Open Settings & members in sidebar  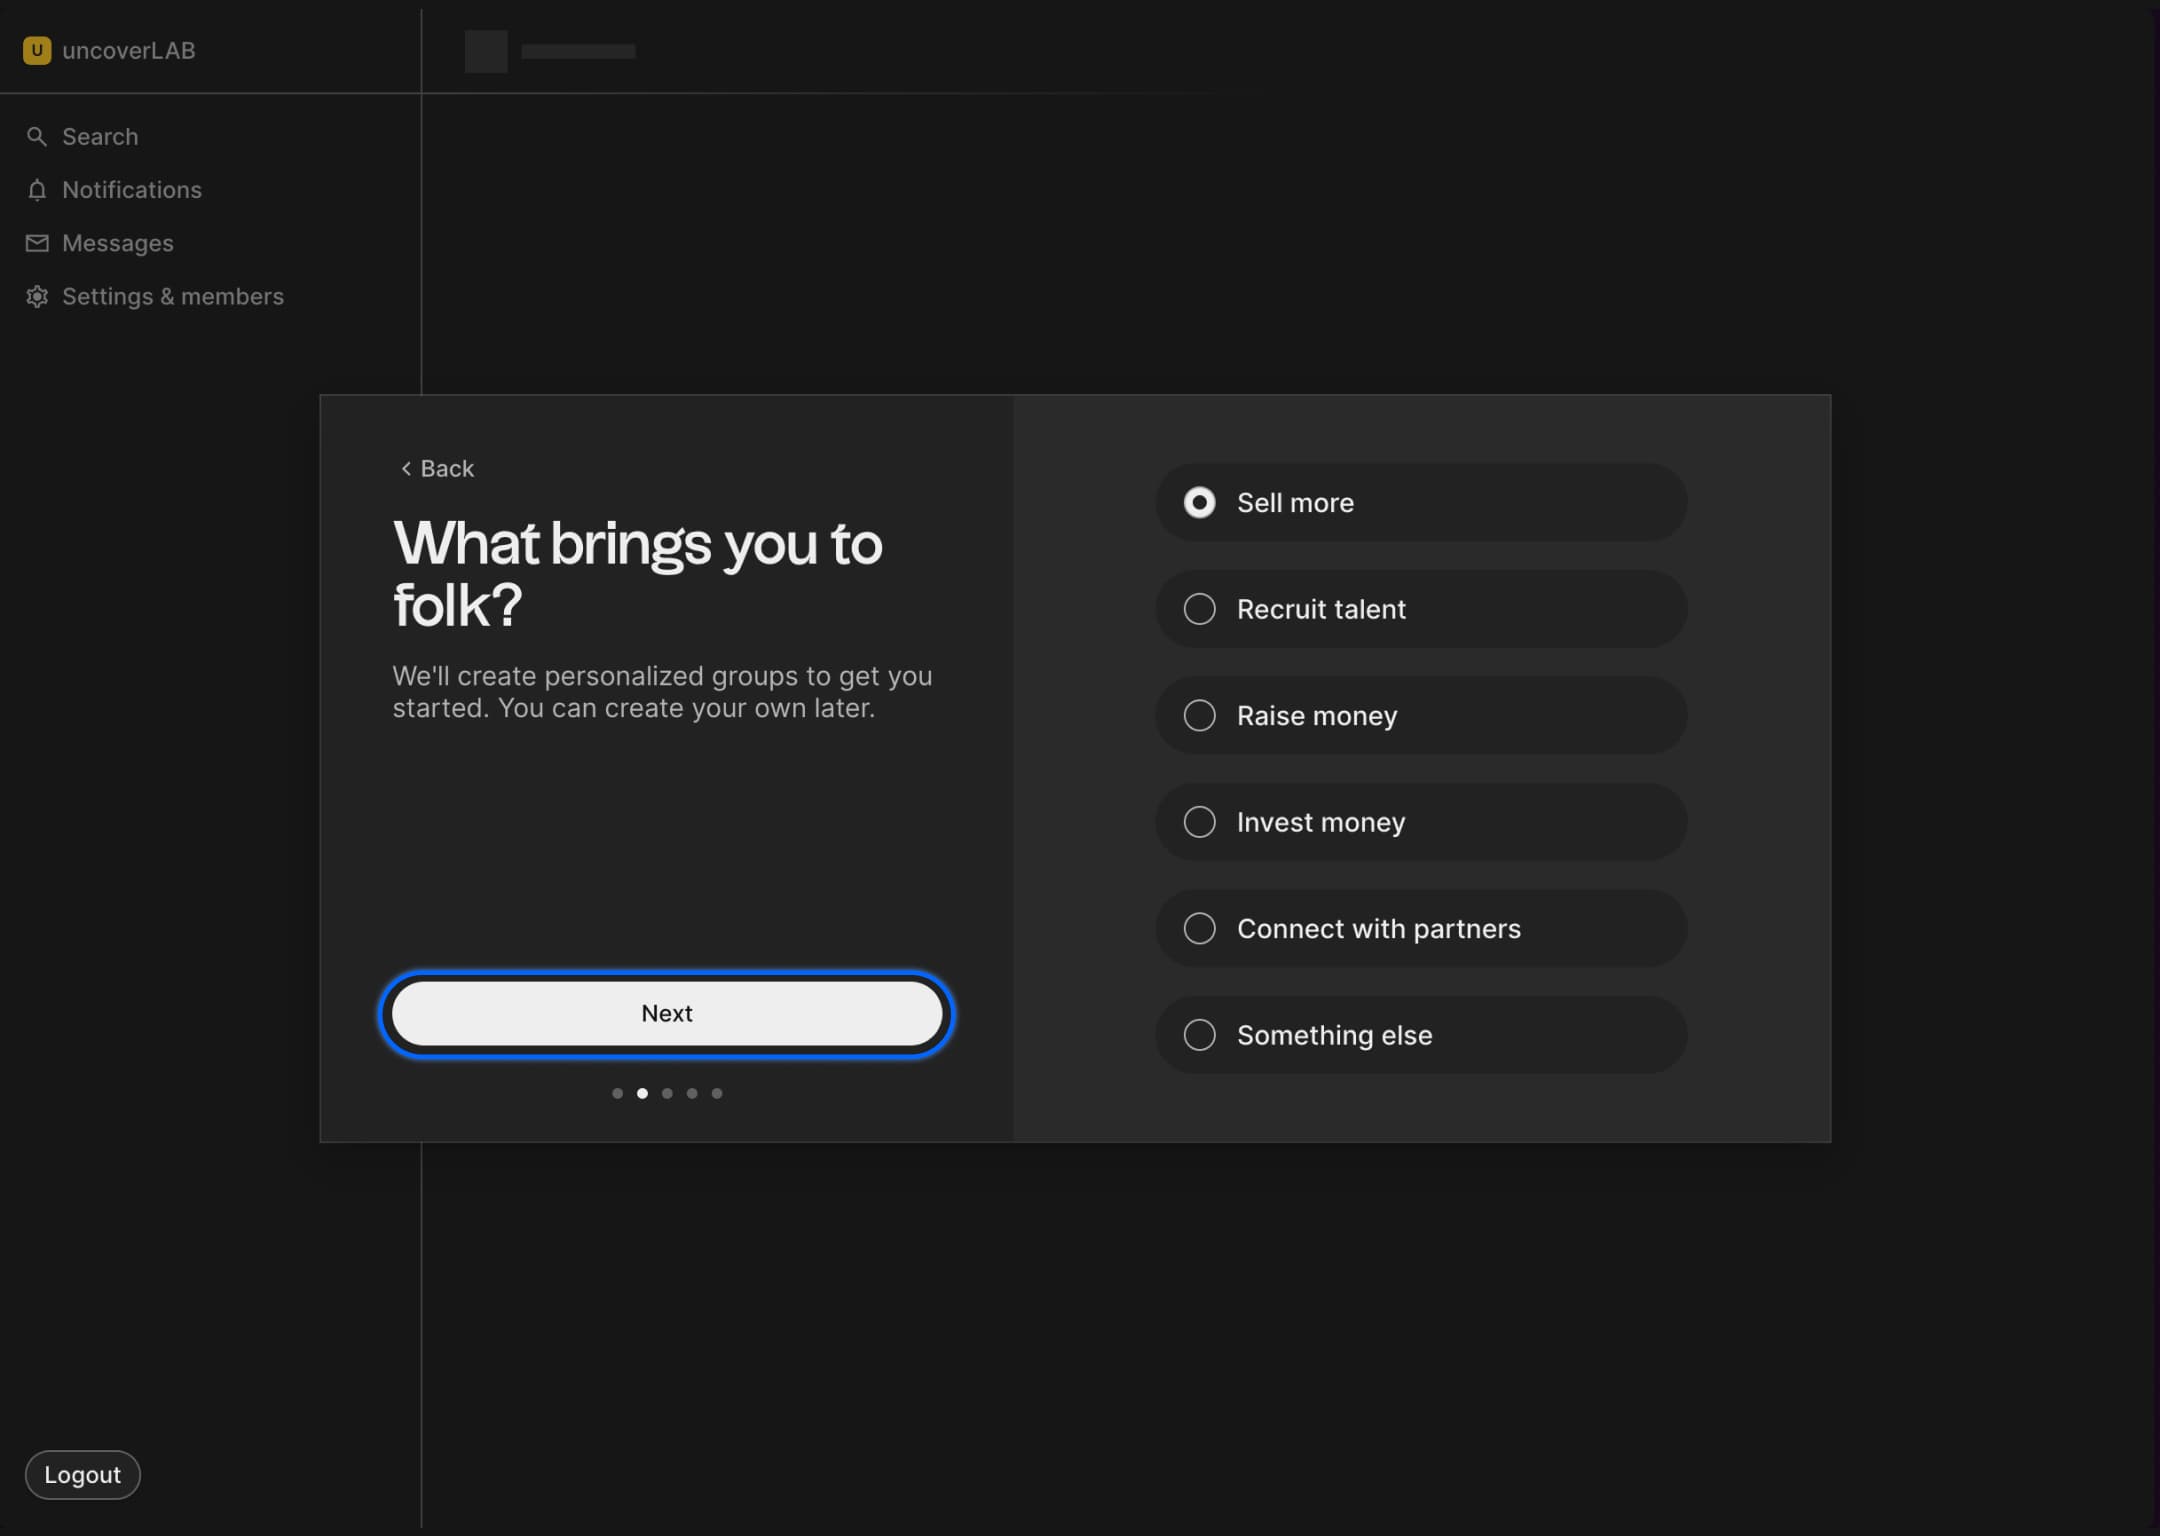(173, 296)
